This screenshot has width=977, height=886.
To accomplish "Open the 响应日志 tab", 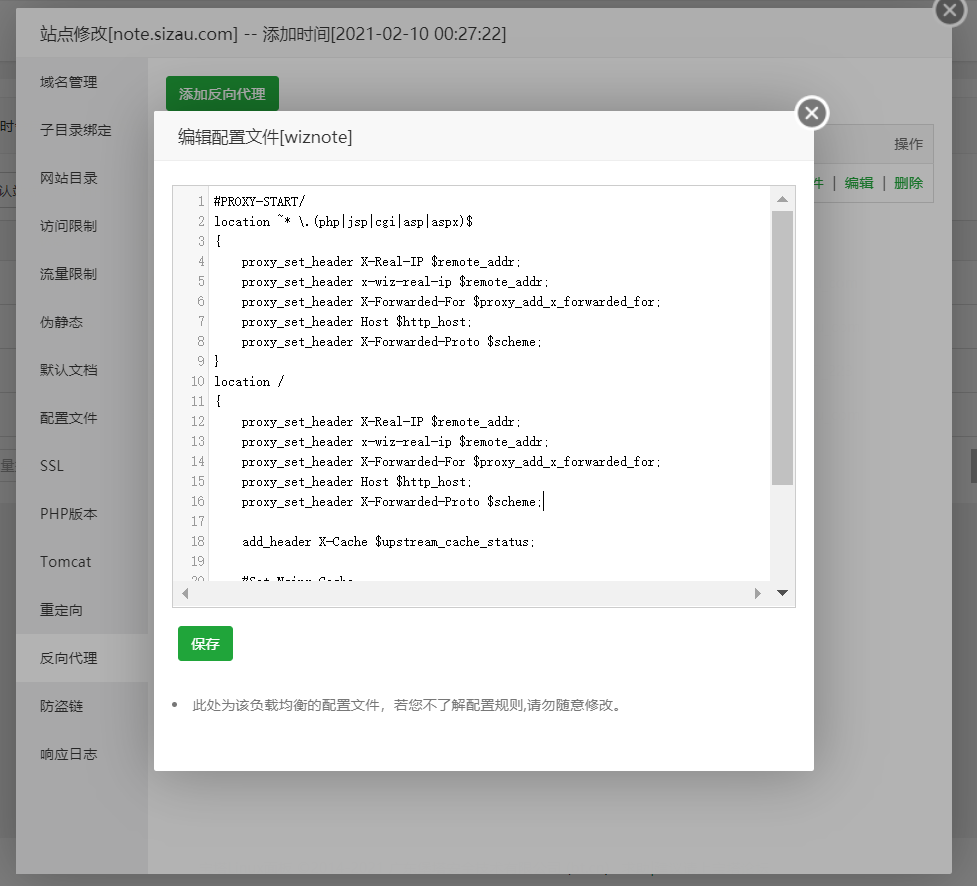I will pos(69,754).
